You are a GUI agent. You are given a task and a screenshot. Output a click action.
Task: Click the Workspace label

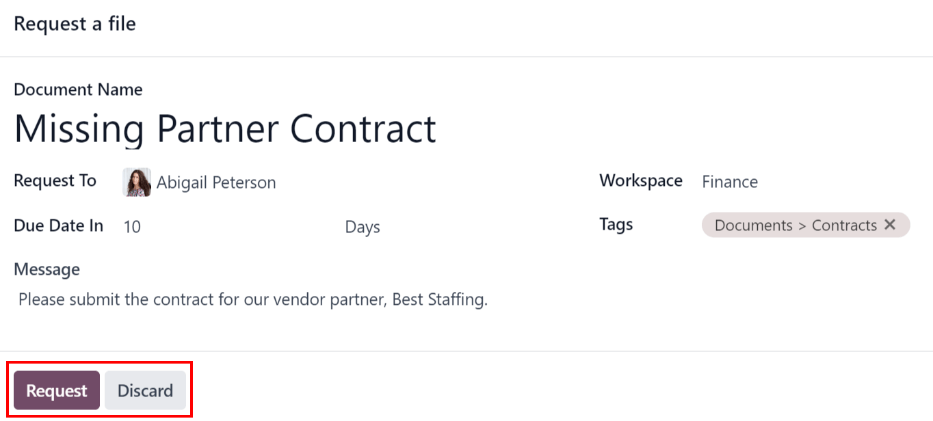click(640, 181)
